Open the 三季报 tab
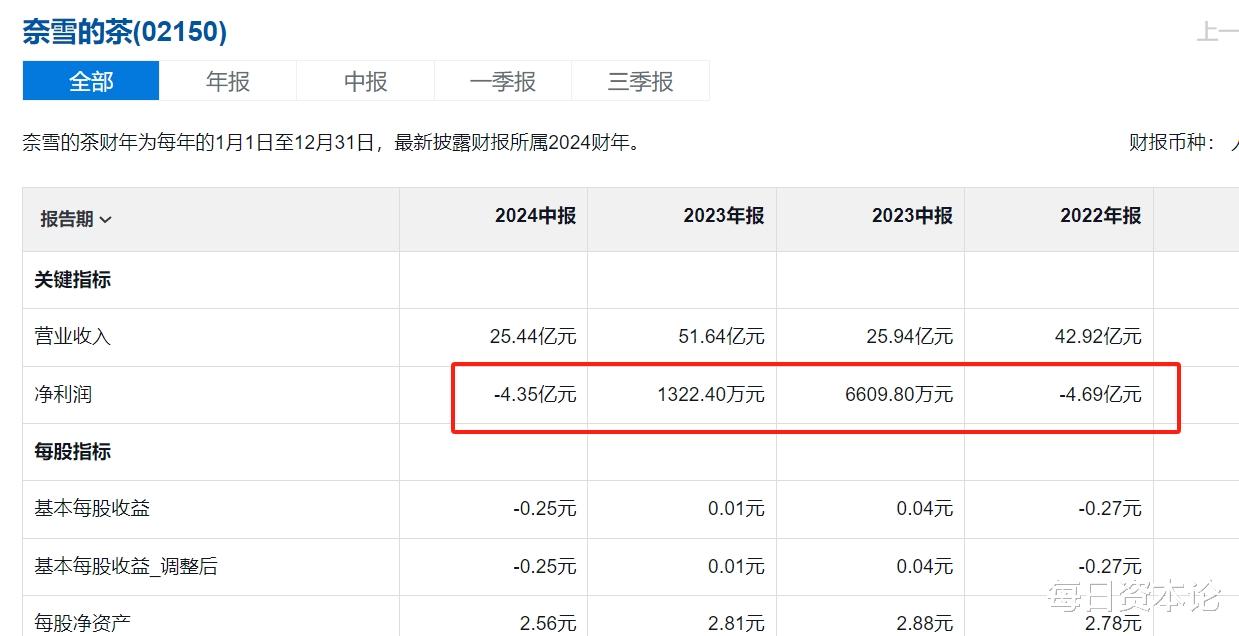Viewport: 1239px width, 636px height. 641,81
